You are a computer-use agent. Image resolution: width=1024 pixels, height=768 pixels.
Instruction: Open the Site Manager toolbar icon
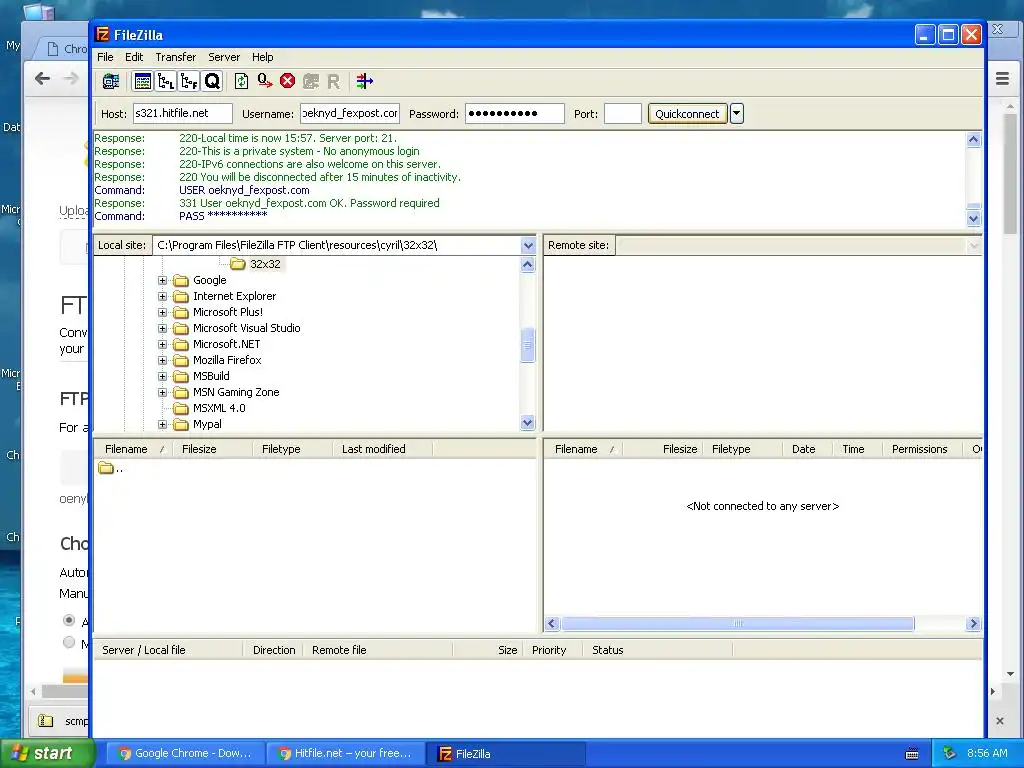coord(111,82)
